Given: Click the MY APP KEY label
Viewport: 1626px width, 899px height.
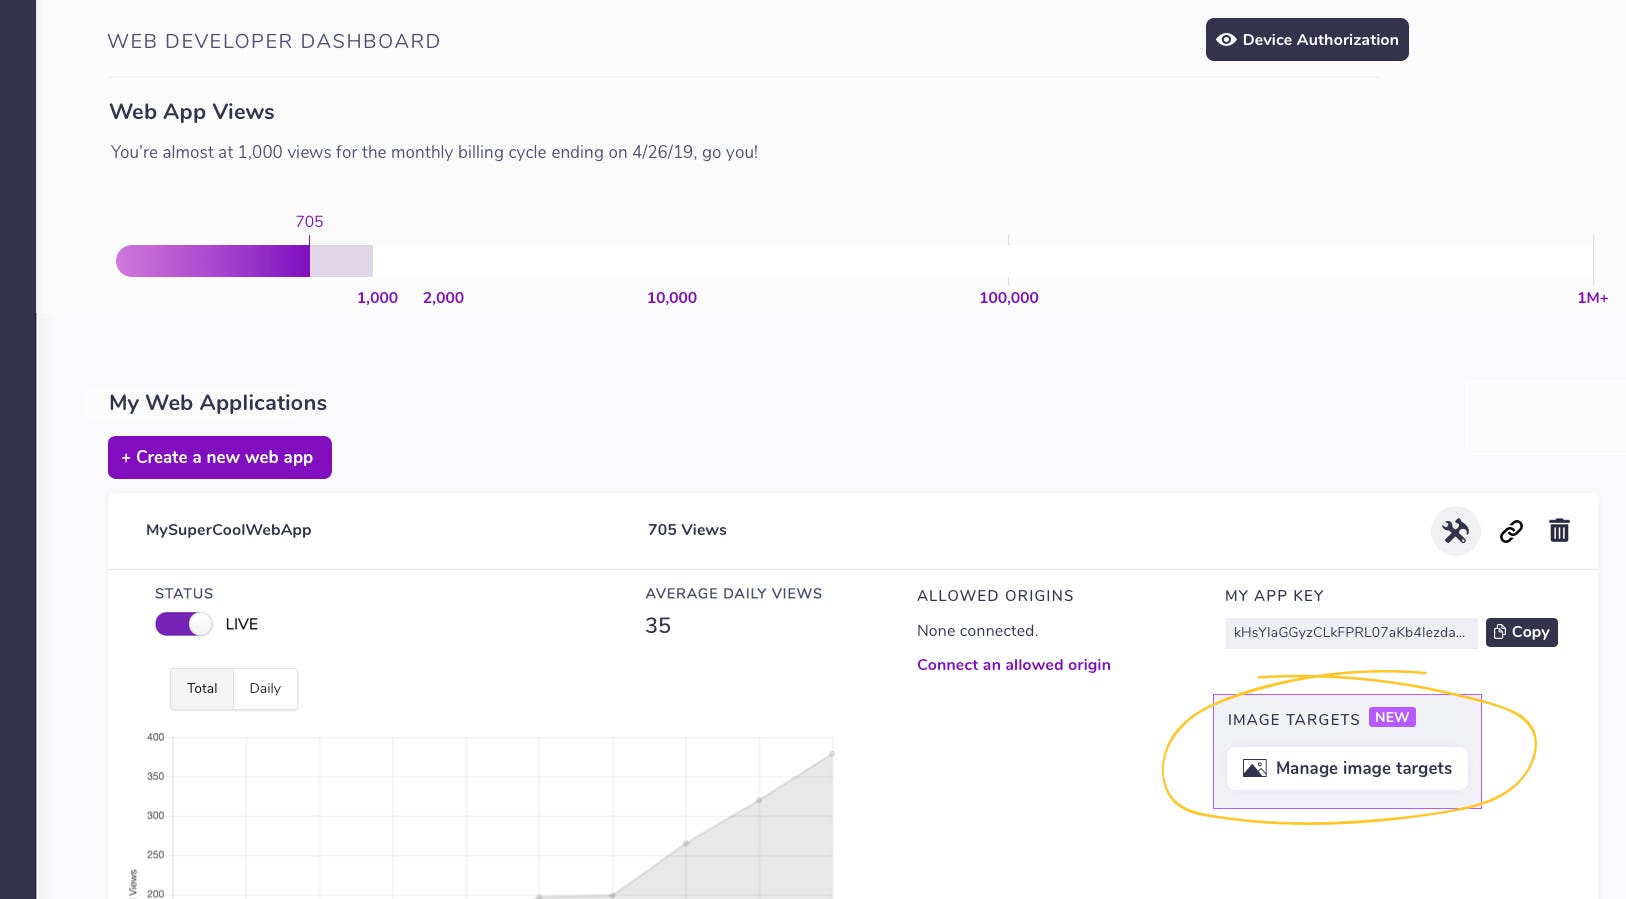Looking at the screenshot, I should pyautogui.click(x=1274, y=596).
